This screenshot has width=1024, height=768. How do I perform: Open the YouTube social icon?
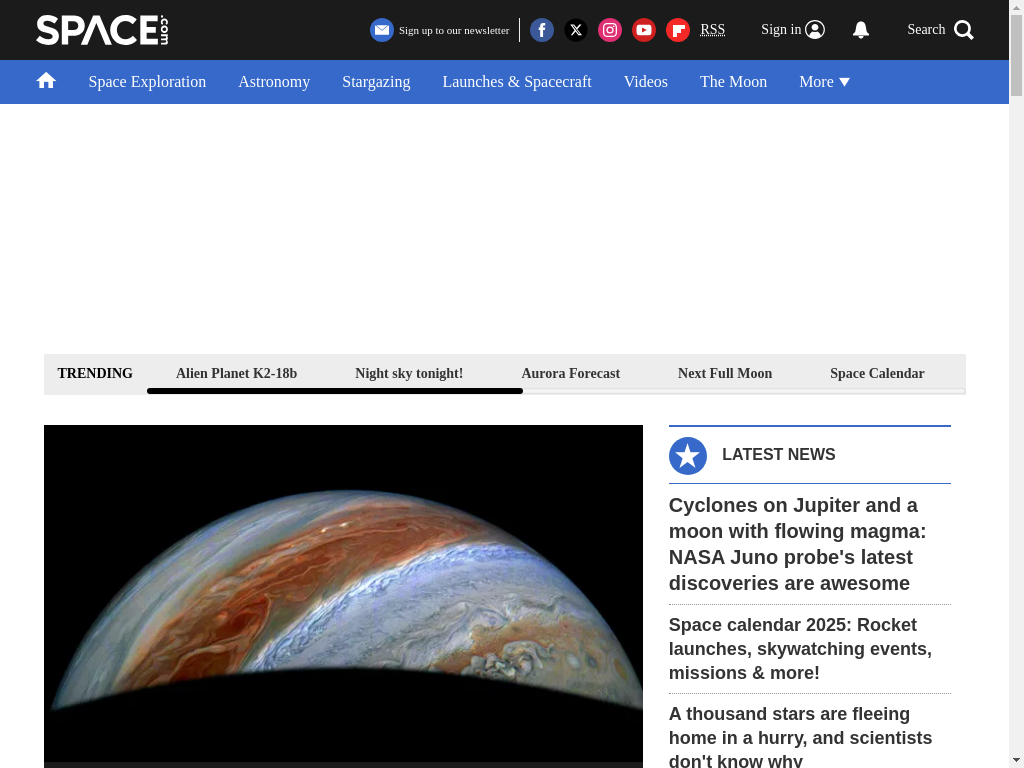click(x=644, y=30)
